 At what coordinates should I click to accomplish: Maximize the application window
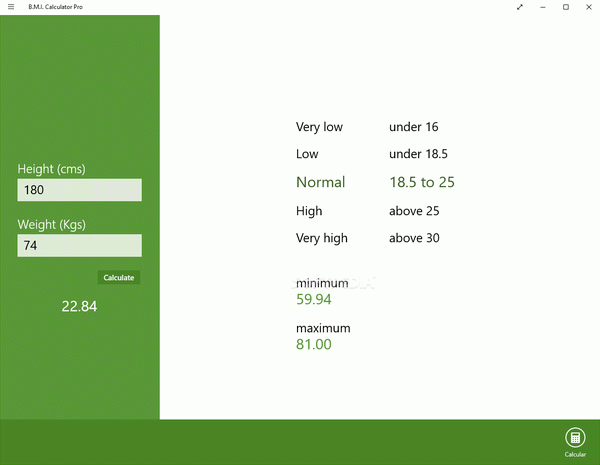click(x=566, y=7)
